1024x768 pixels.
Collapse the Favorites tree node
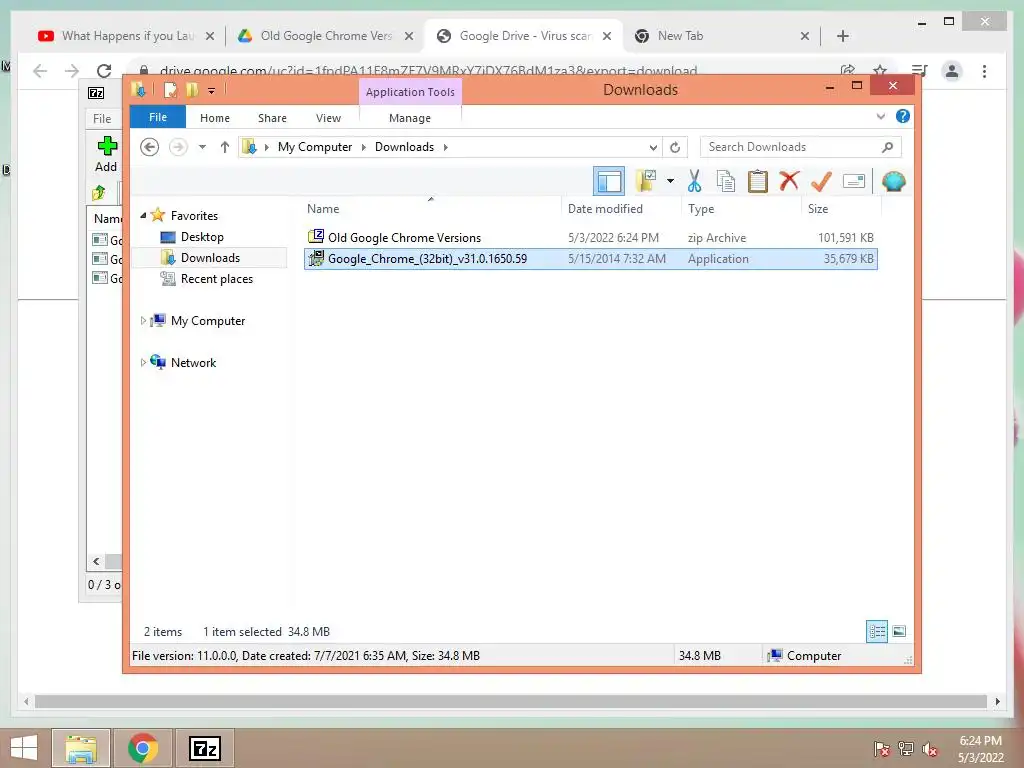pos(144,216)
